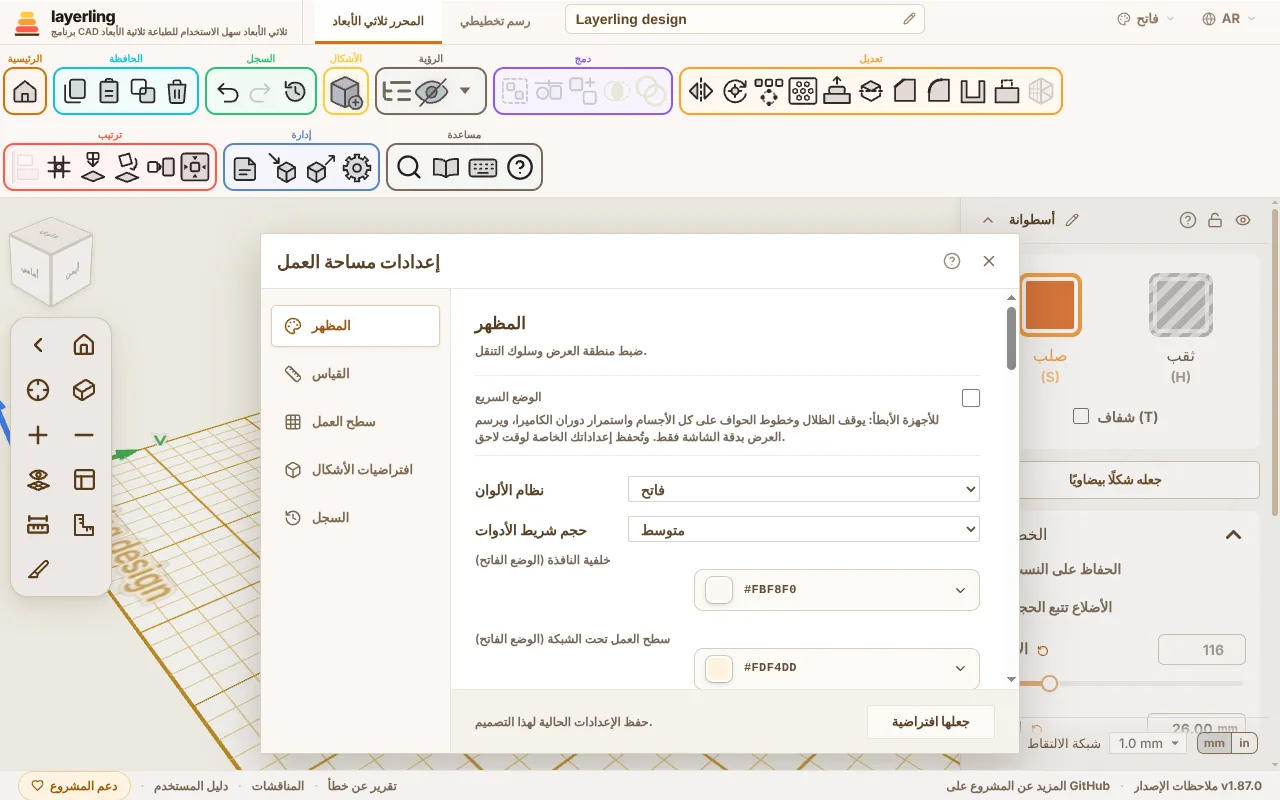Click the undo arrow icon
1280x800 pixels.
(x=228, y=91)
